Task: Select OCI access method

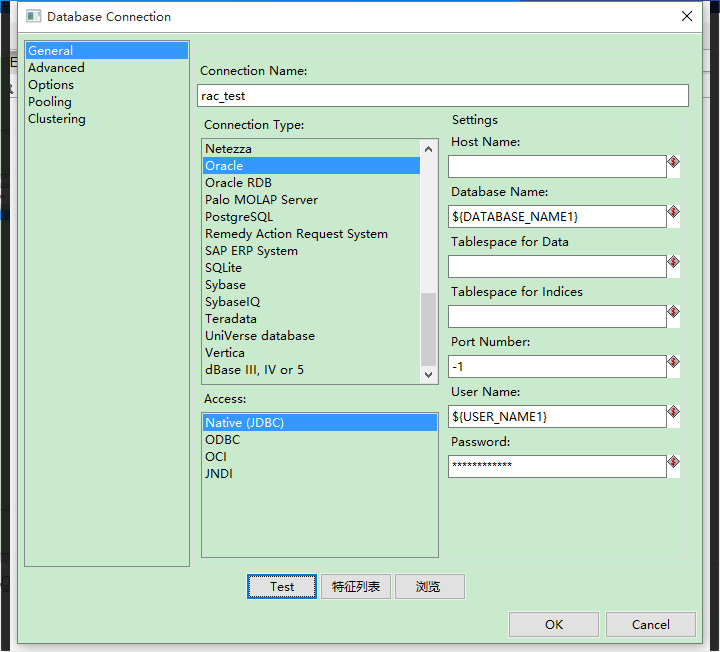Action: 320,456
